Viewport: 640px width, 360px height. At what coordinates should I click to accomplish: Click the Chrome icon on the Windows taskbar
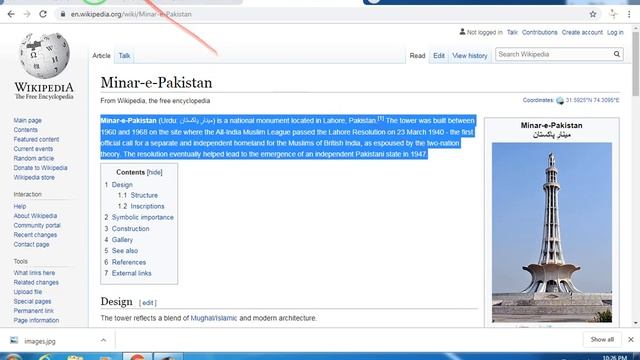[x=137, y=357]
